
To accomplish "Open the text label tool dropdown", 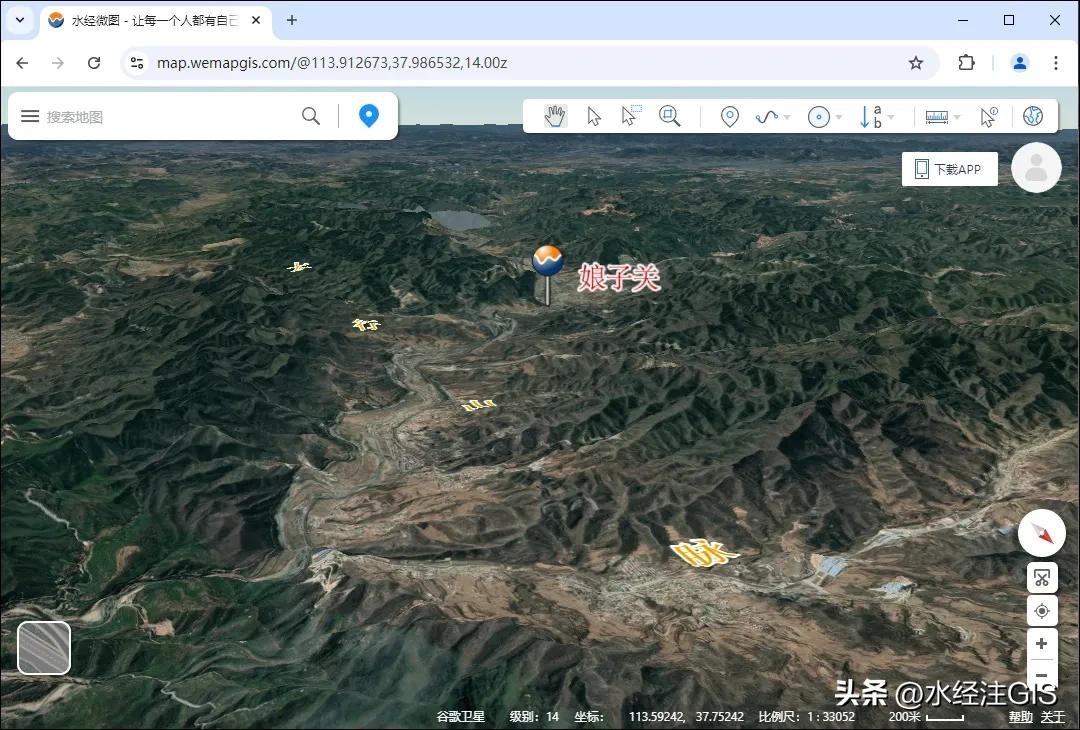I will (x=890, y=117).
